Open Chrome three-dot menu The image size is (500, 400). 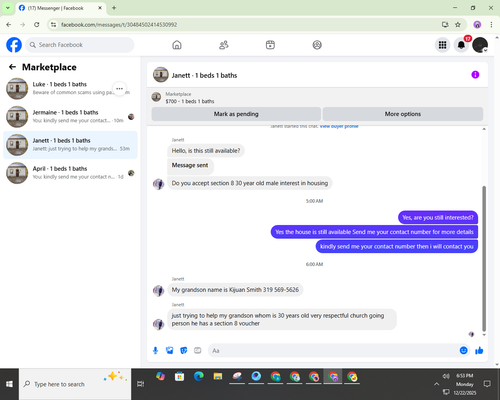(491, 25)
